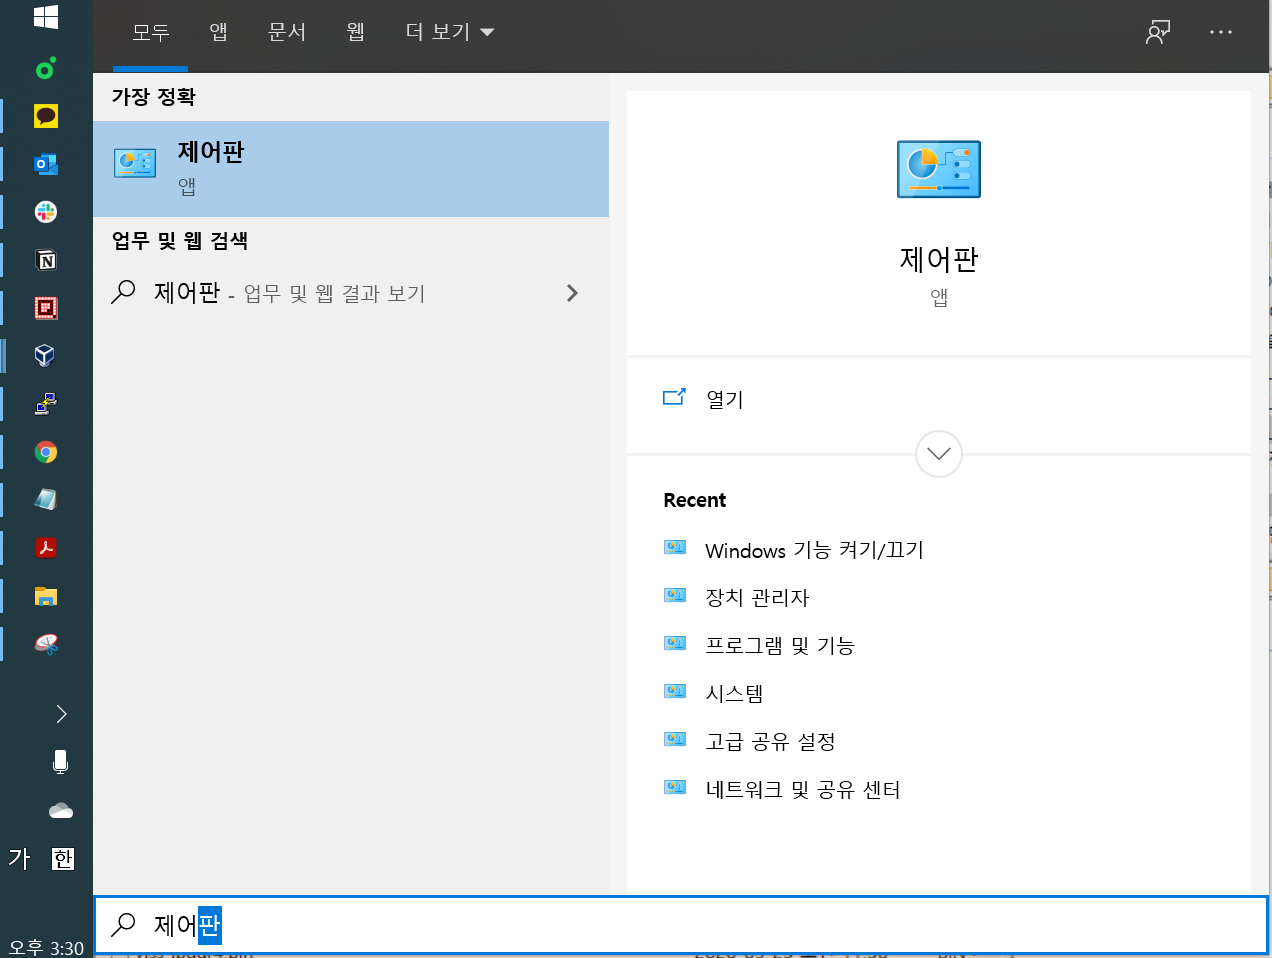Open recent item 고급 공유 설정

[x=770, y=742]
